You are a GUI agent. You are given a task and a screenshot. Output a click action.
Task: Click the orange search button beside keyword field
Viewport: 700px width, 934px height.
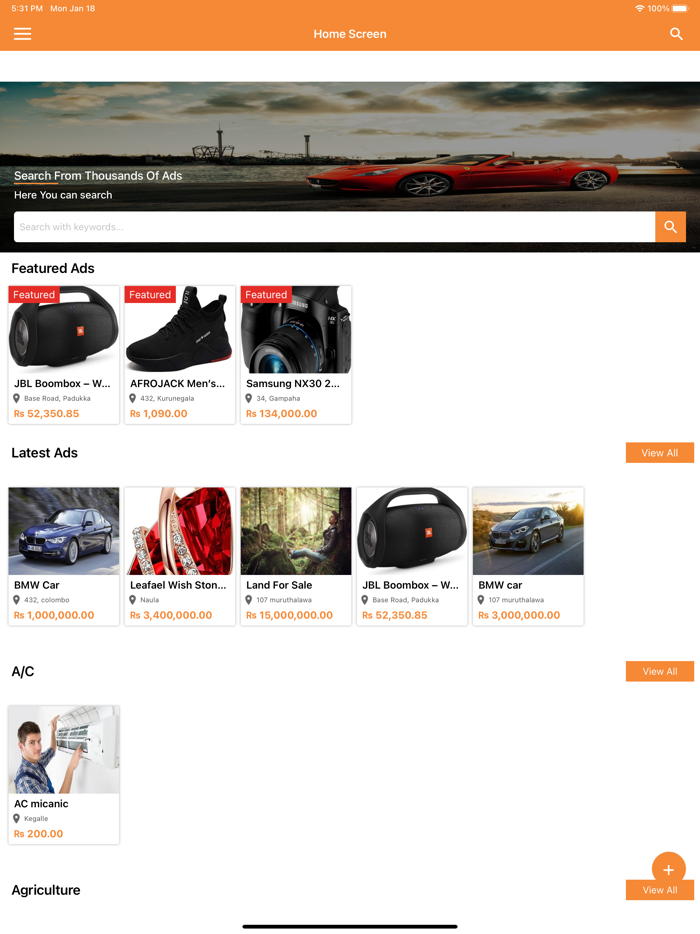[670, 227]
